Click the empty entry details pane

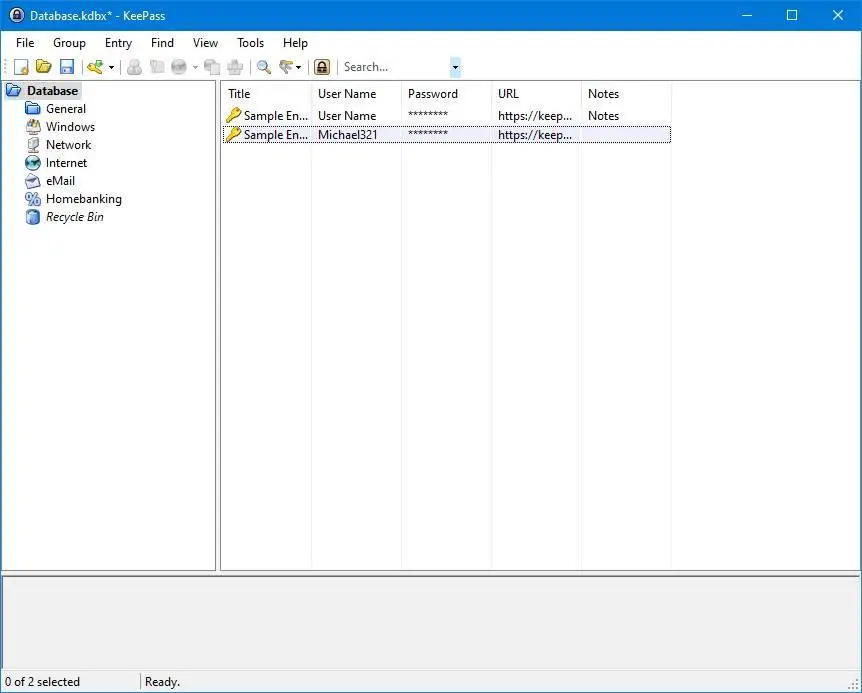430,622
